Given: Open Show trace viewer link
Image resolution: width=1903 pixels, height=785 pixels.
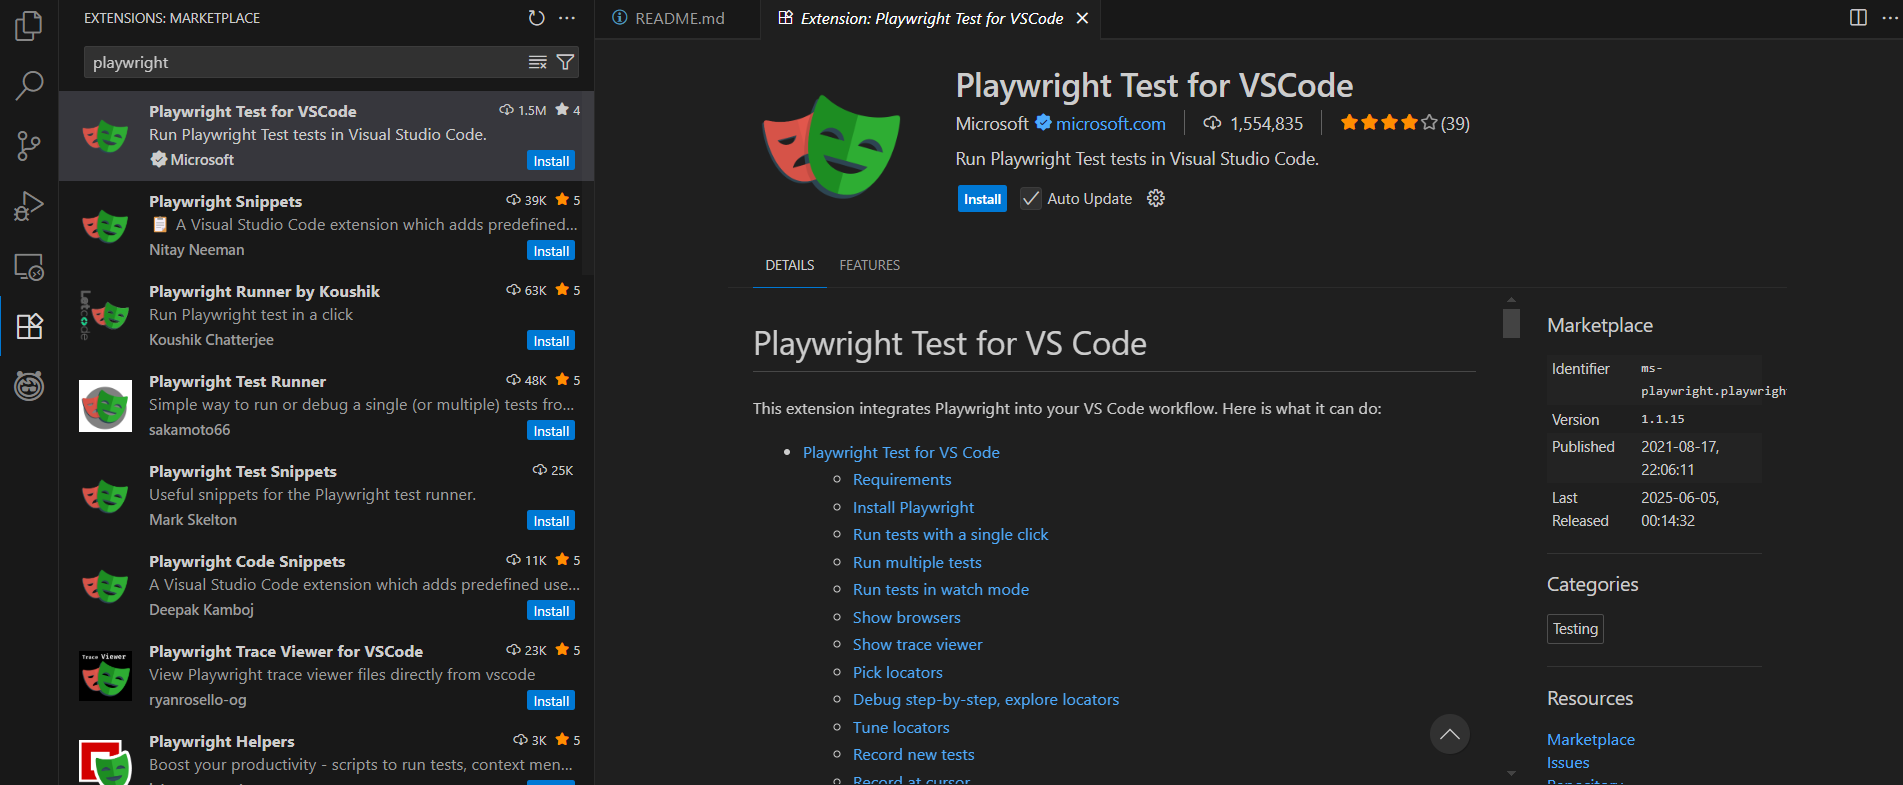Looking at the screenshot, I should (918, 645).
